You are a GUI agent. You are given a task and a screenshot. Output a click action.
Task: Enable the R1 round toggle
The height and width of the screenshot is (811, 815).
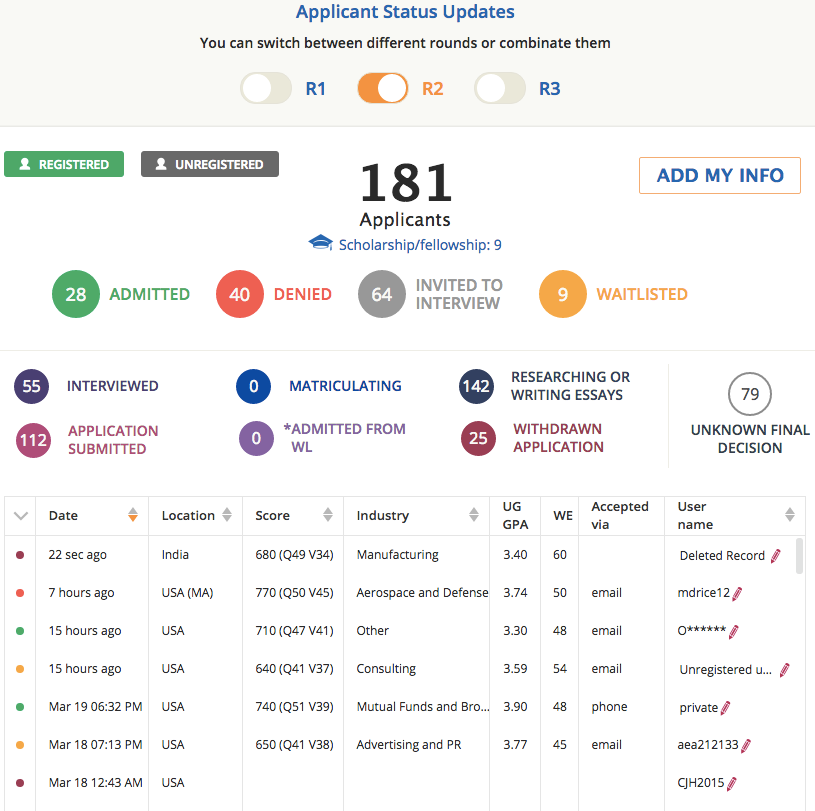(x=266, y=88)
